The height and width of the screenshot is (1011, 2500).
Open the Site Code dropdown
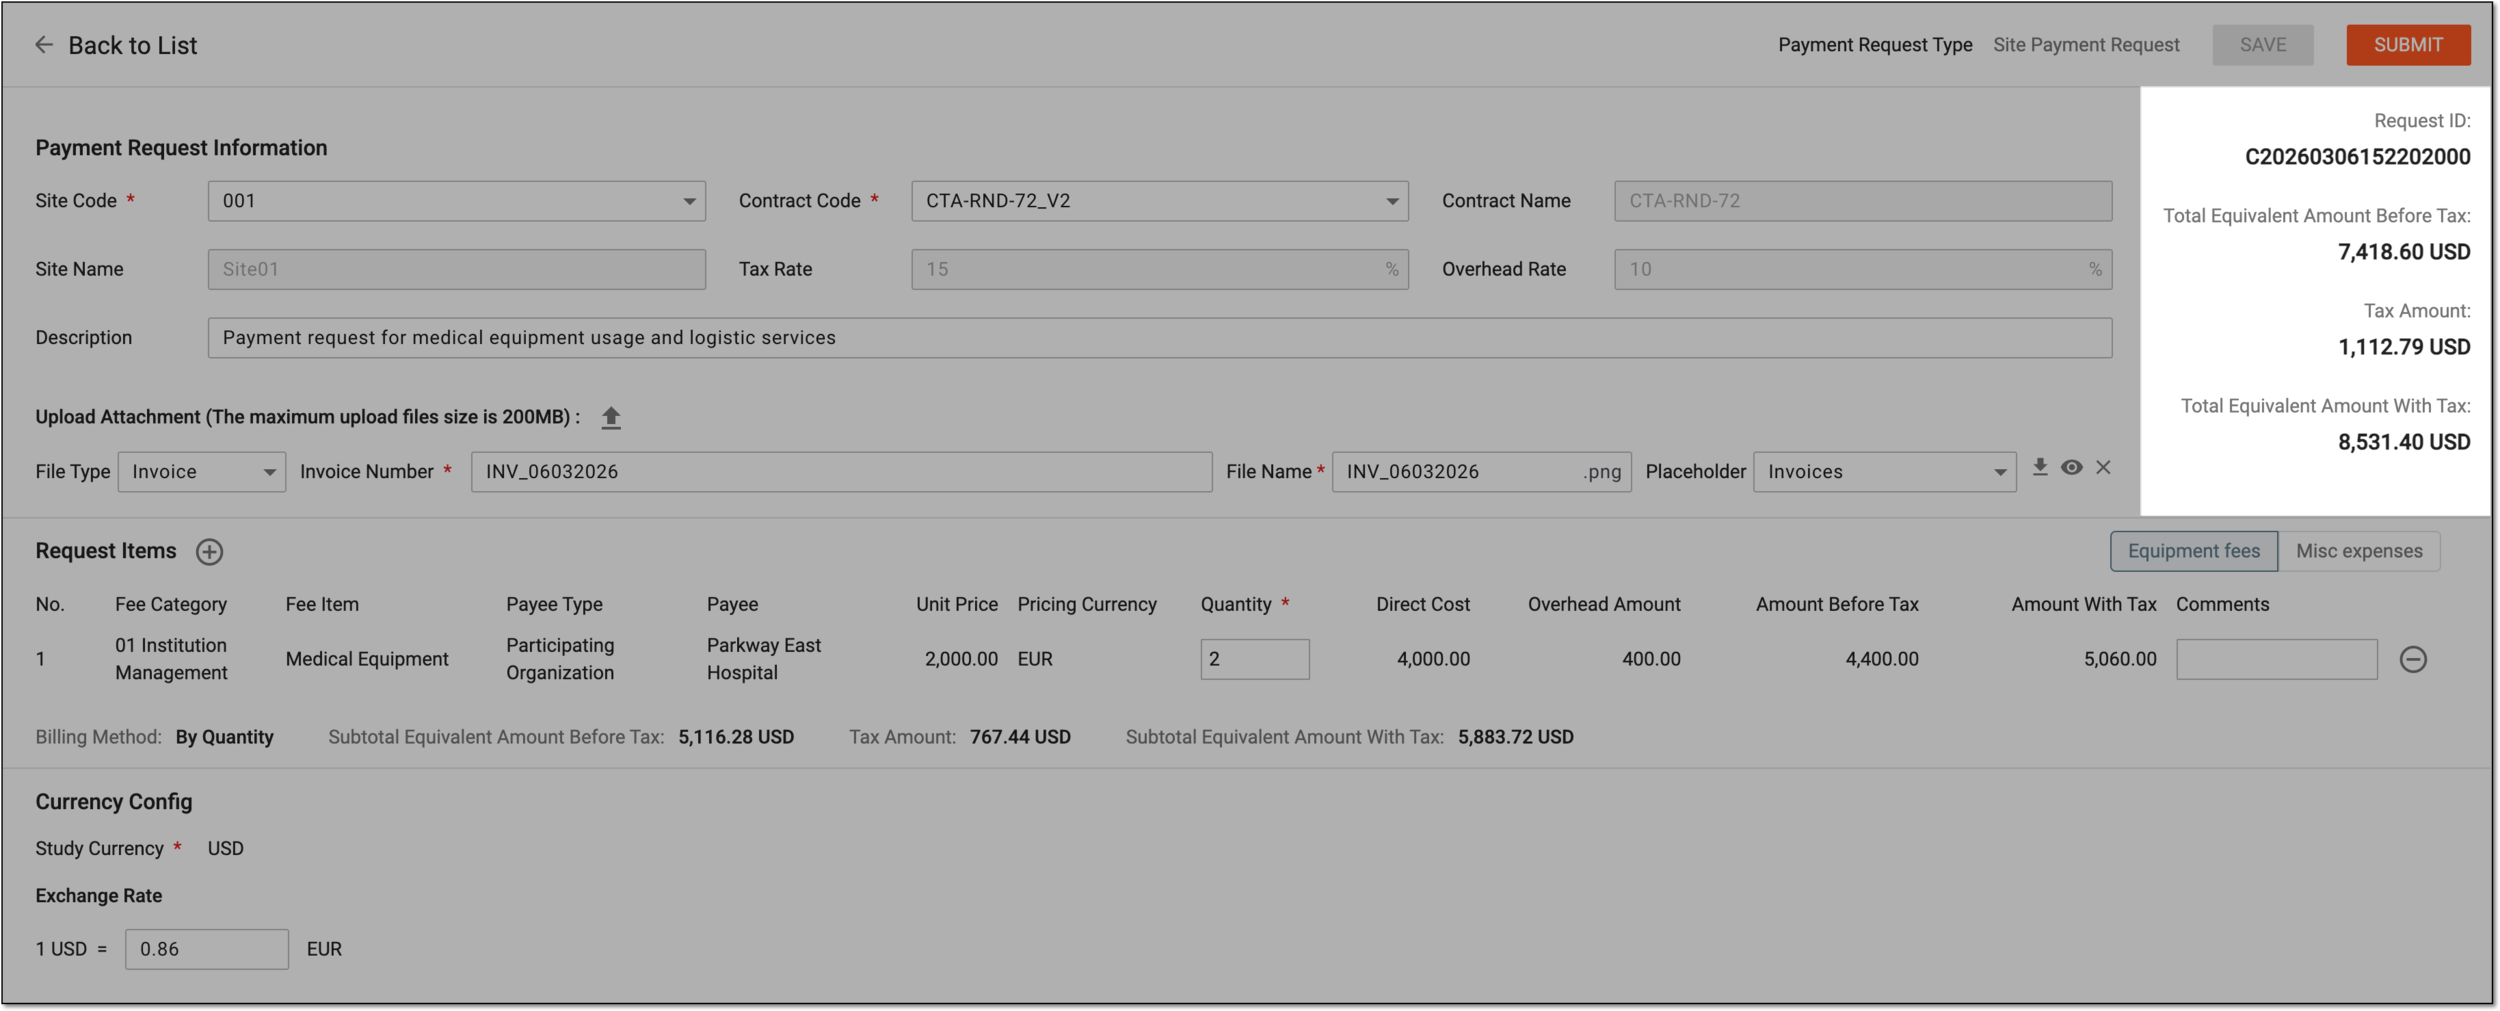pos(457,201)
